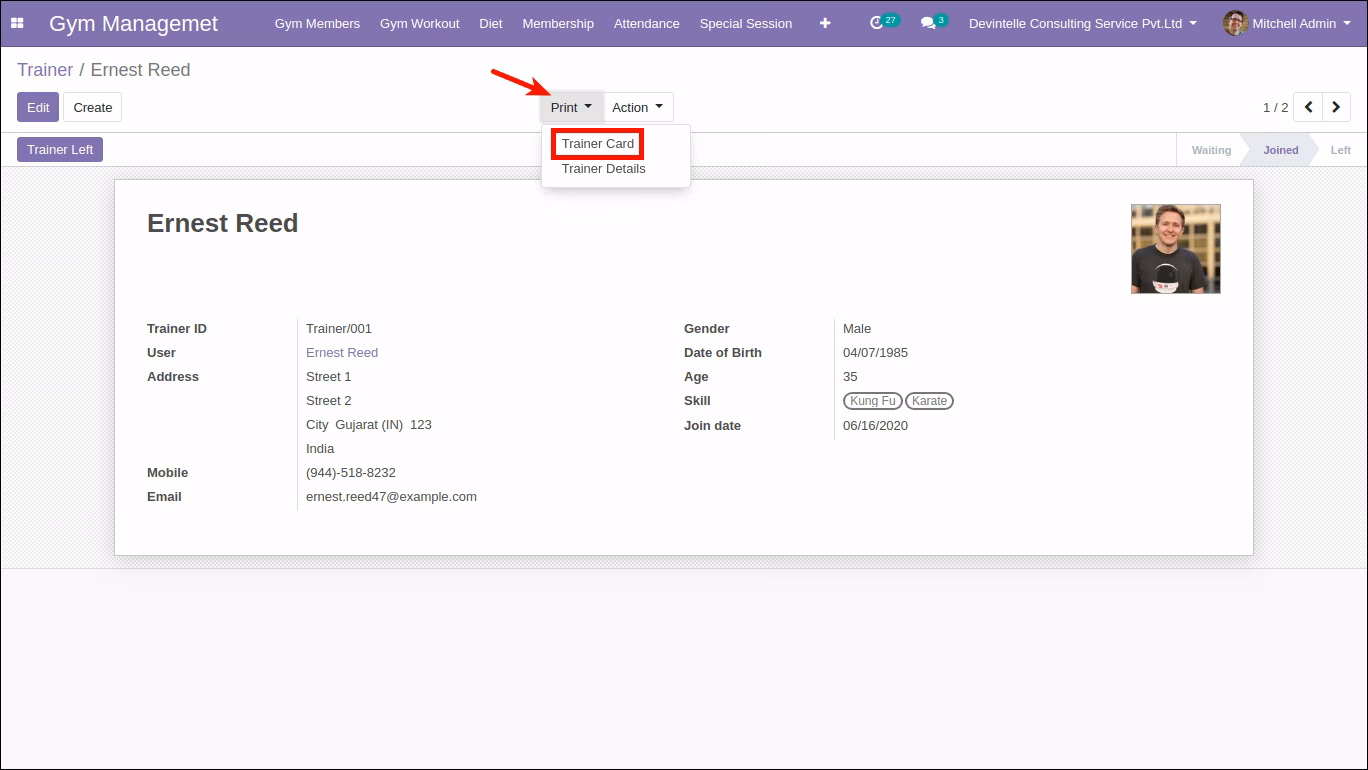Click the Trainer Left button
The width and height of the screenshot is (1368, 770).
(x=60, y=149)
